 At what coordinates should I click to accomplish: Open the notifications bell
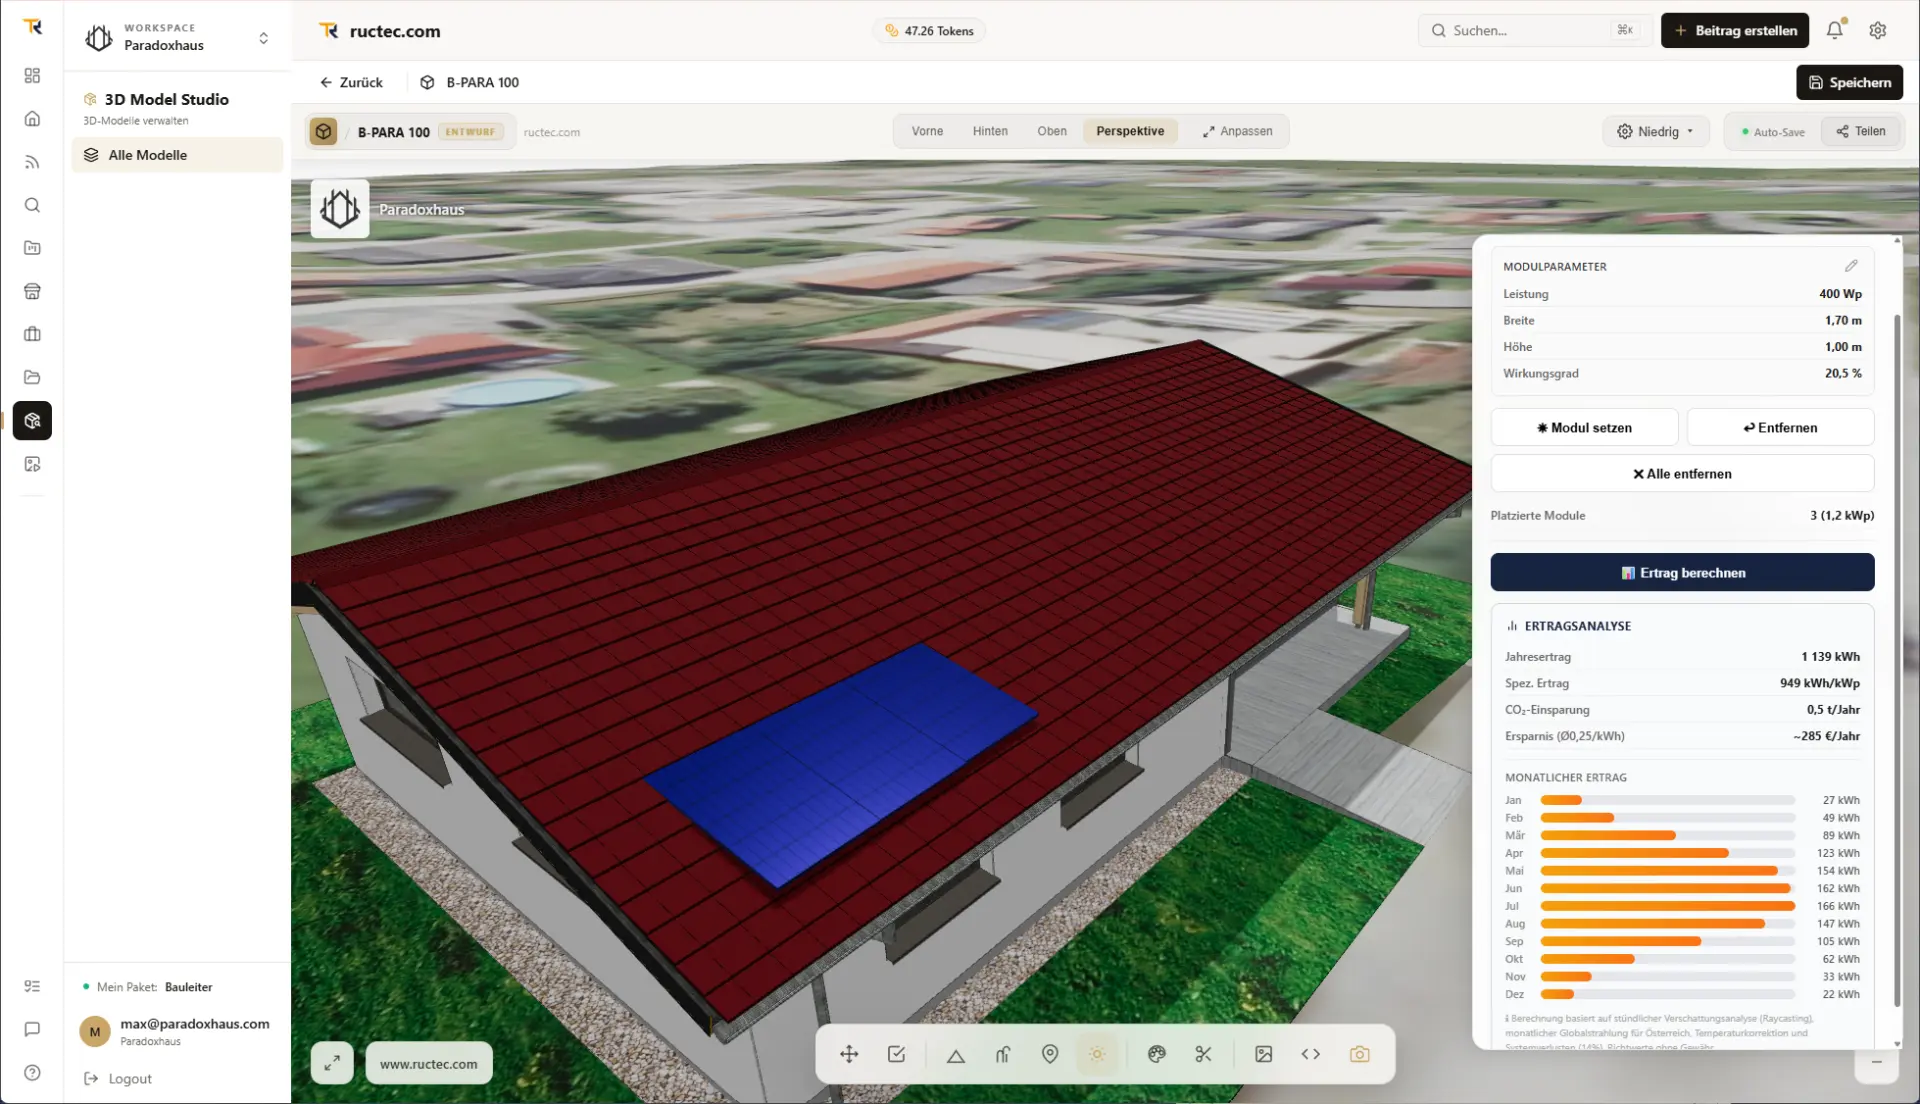pos(1835,30)
